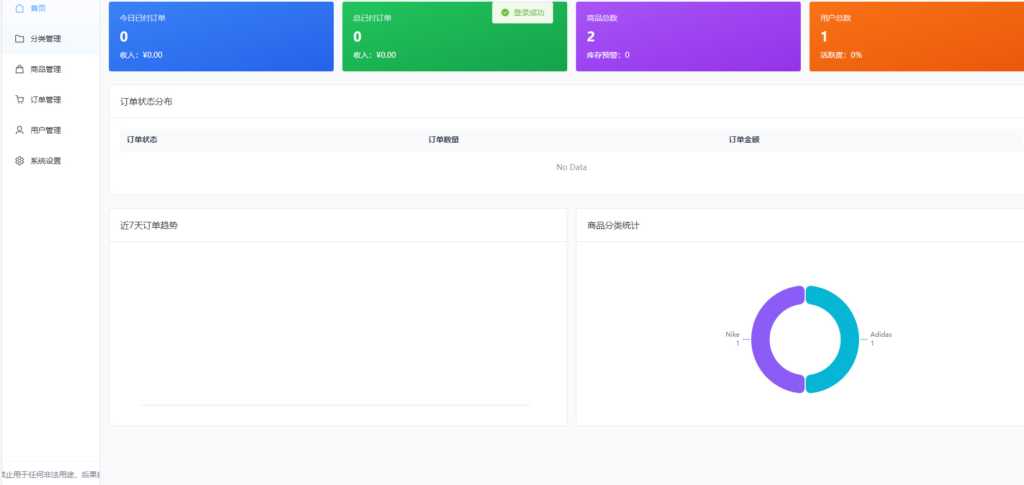Click the gear icon for 系统设置
The image size is (1024, 485).
point(19,161)
